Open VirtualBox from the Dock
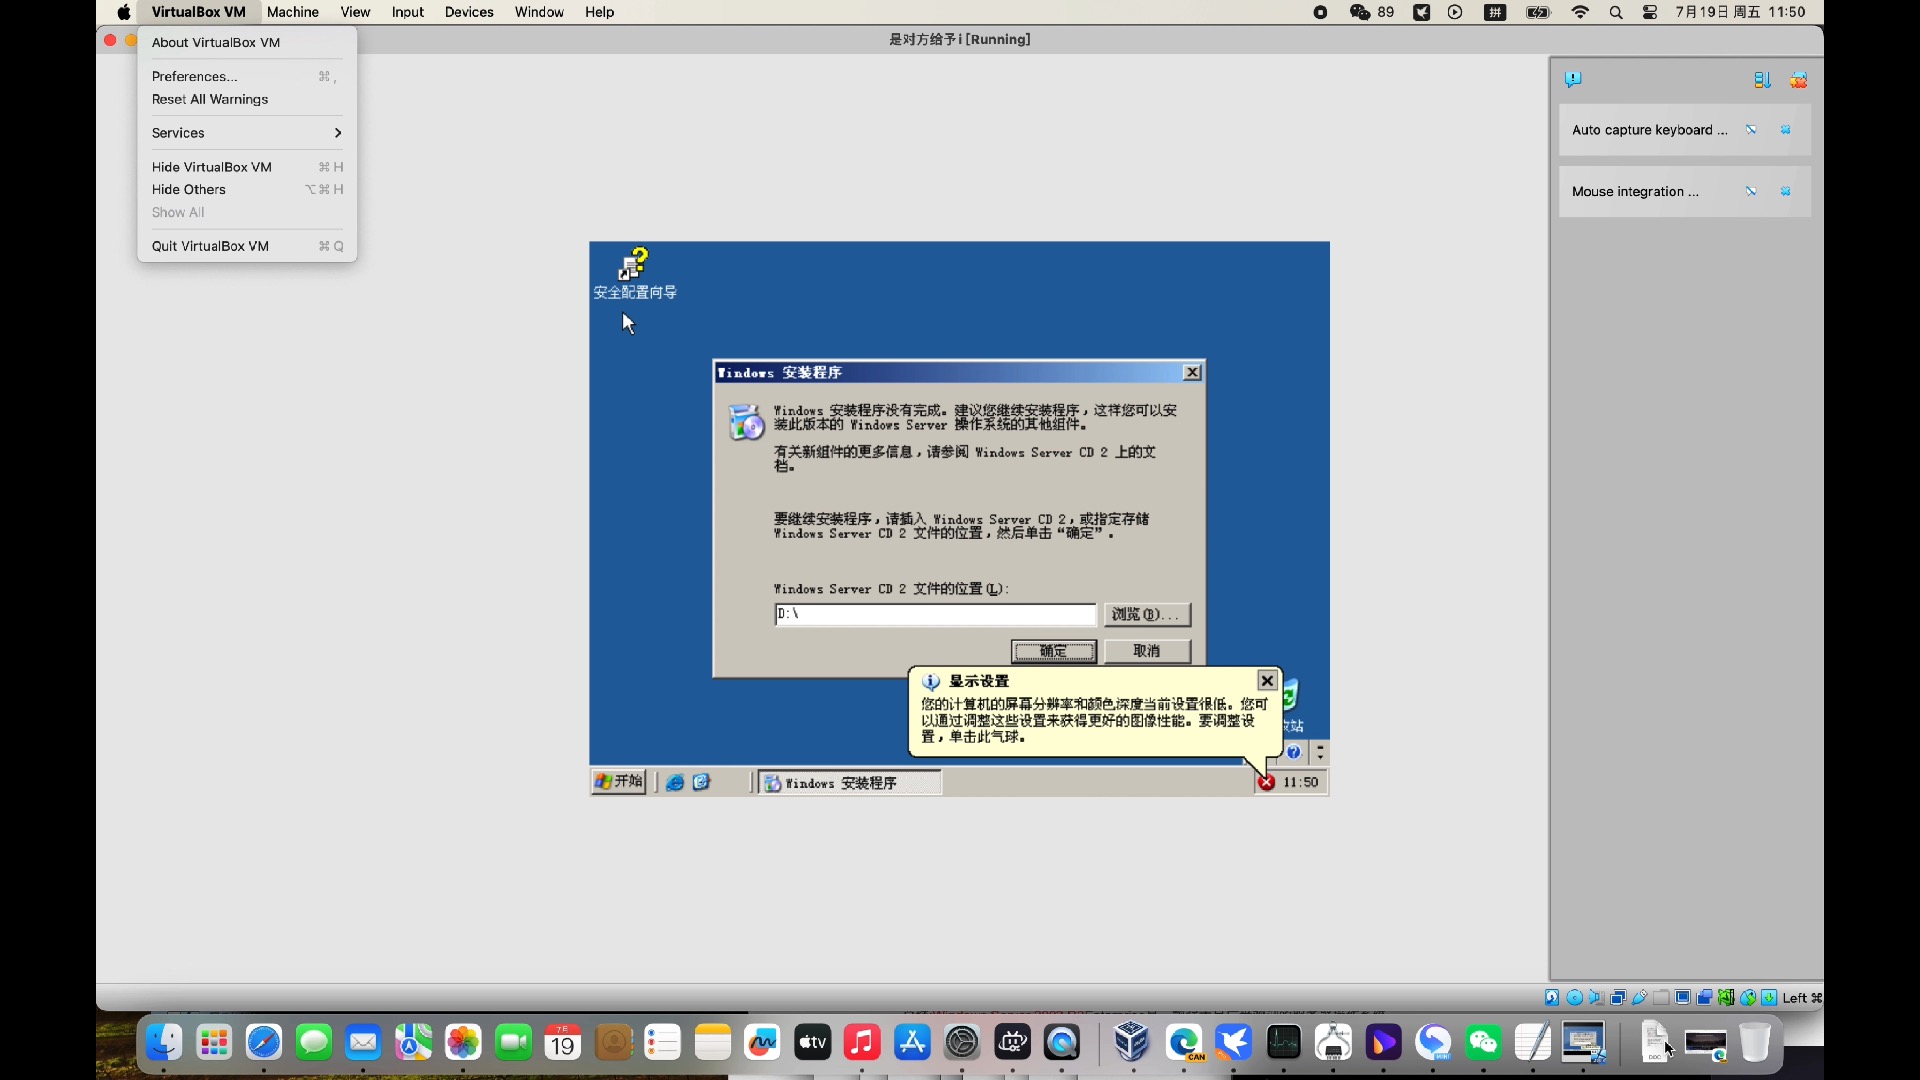Image resolution: width=1920 pixels, height=1080 pixels. click(1132, 1043)
